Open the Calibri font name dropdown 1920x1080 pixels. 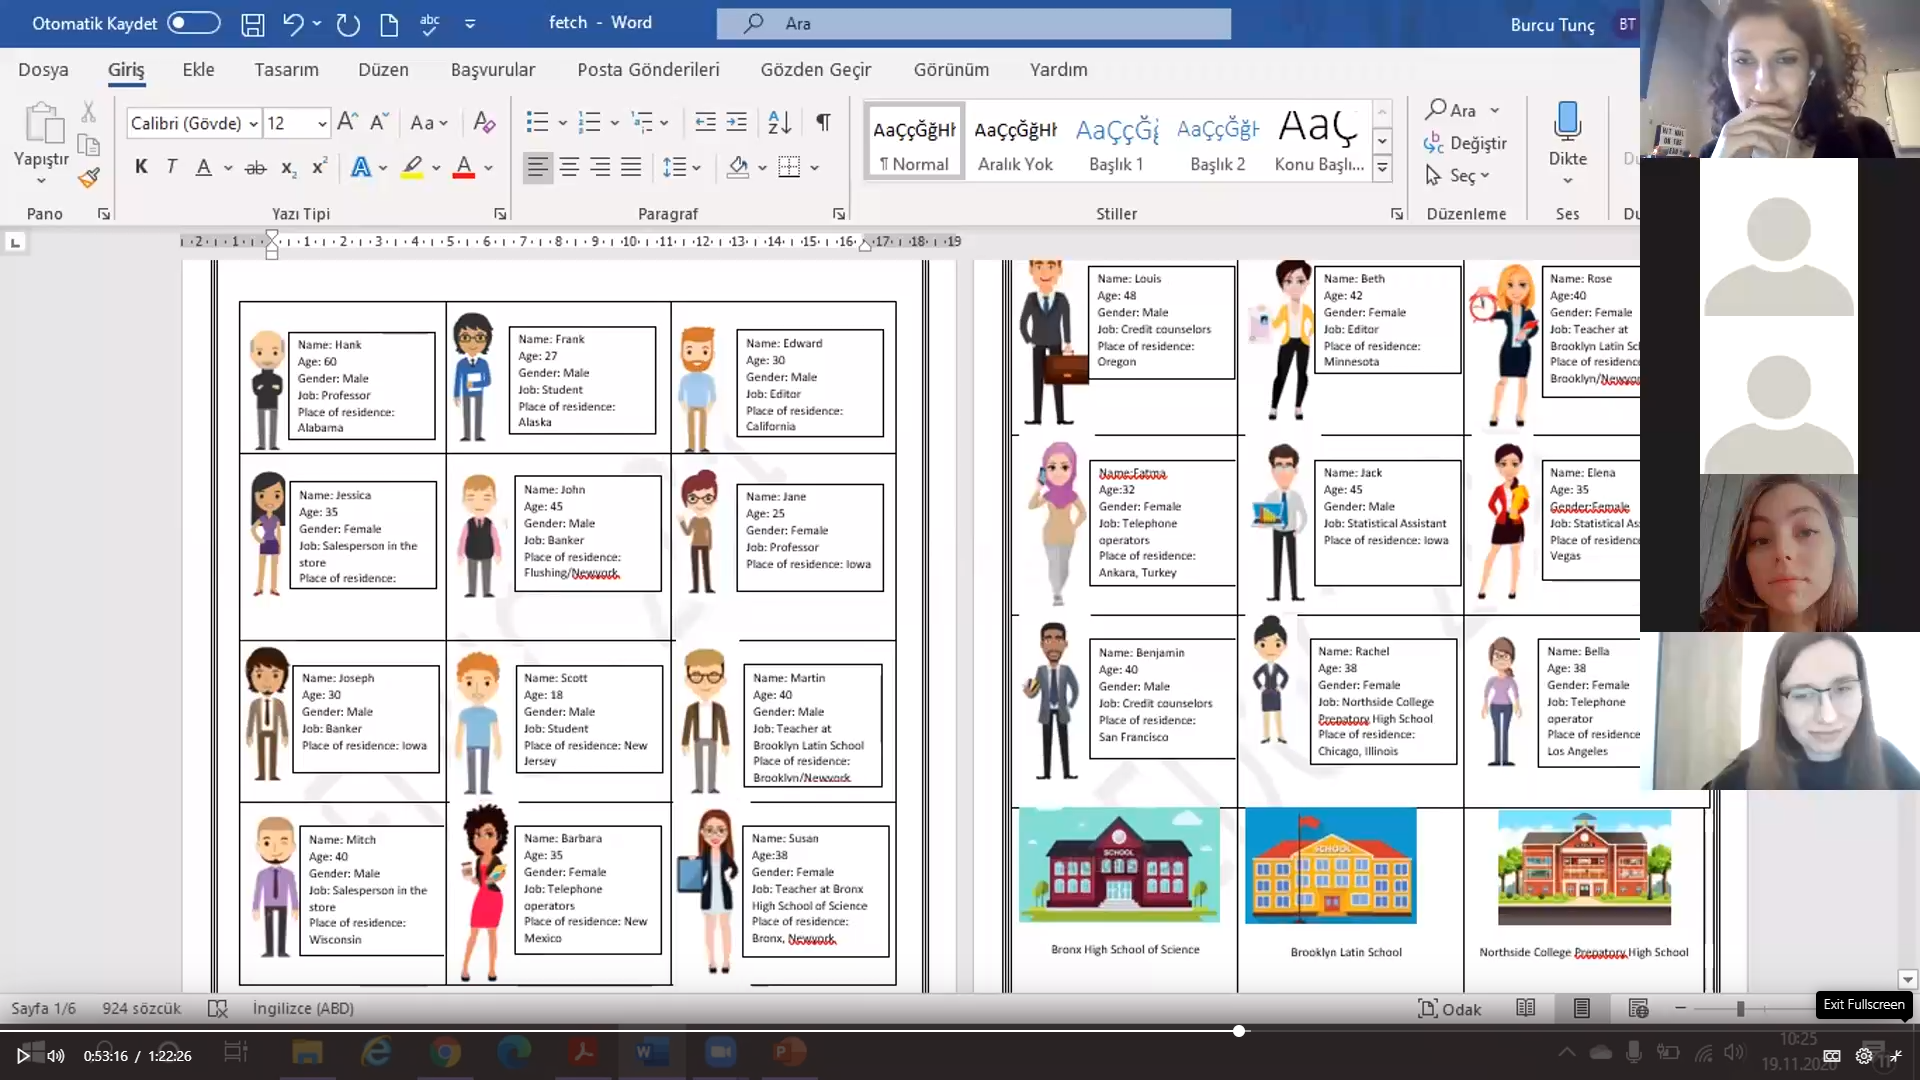pyautogui.click(x=254, y=123)
